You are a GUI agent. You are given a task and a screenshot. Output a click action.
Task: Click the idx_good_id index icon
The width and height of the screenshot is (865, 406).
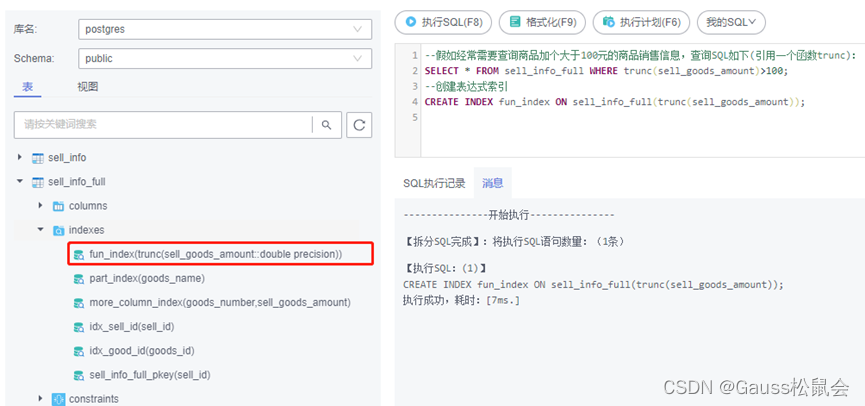(79, 351)
